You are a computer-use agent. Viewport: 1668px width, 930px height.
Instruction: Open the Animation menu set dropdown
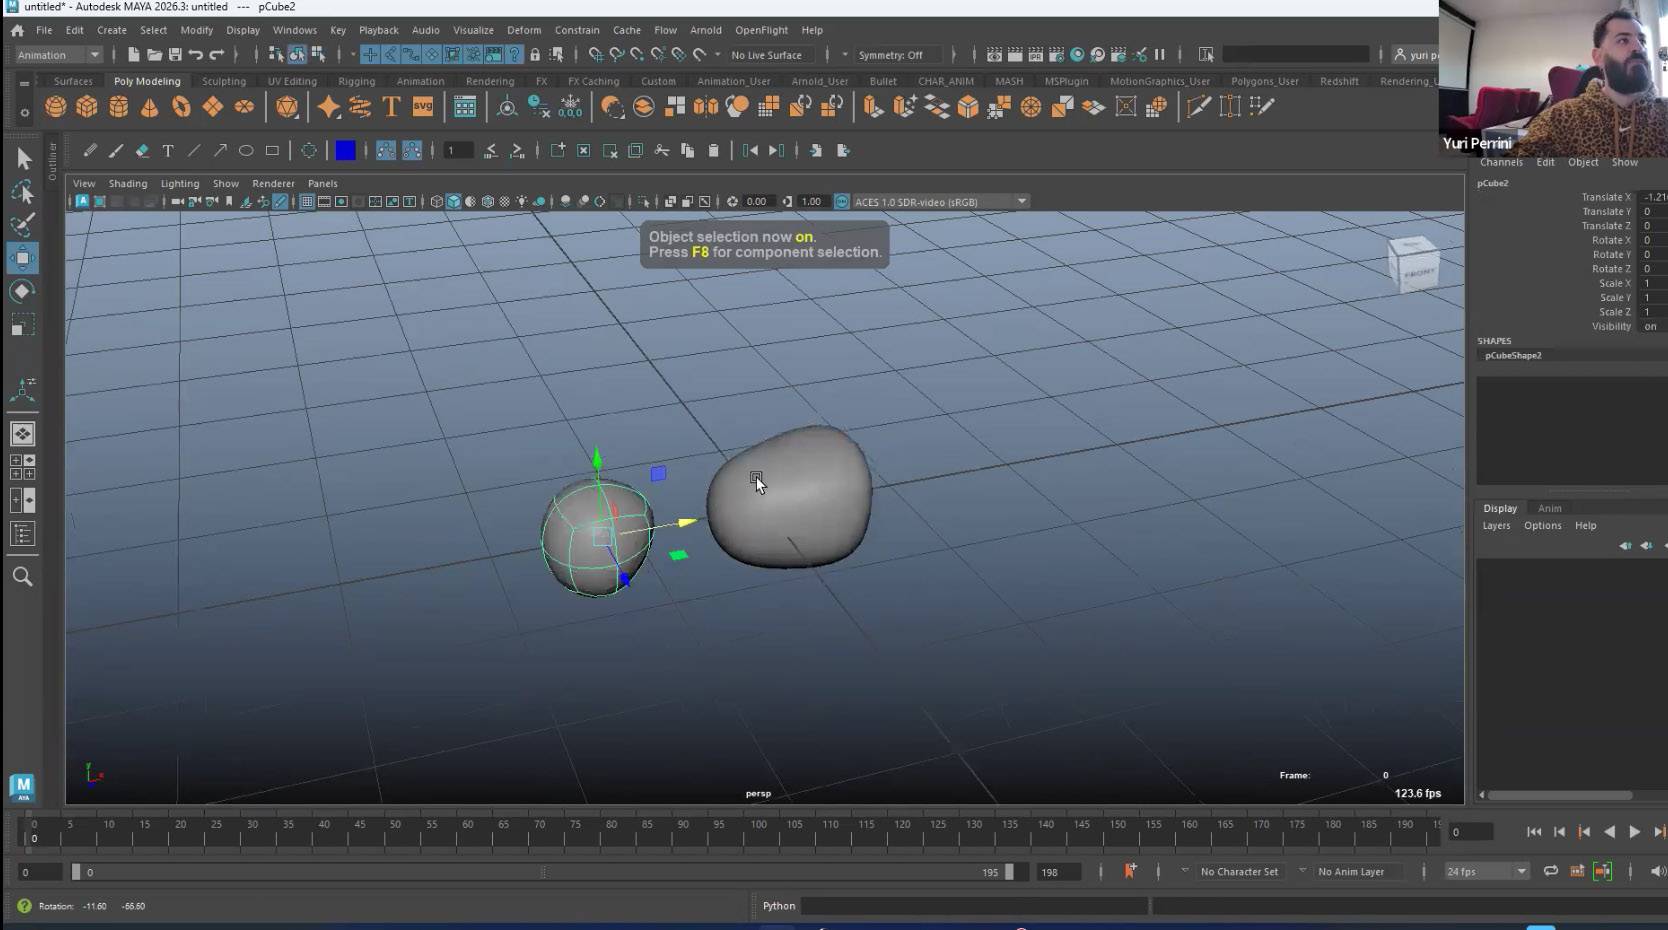(59, 55)
